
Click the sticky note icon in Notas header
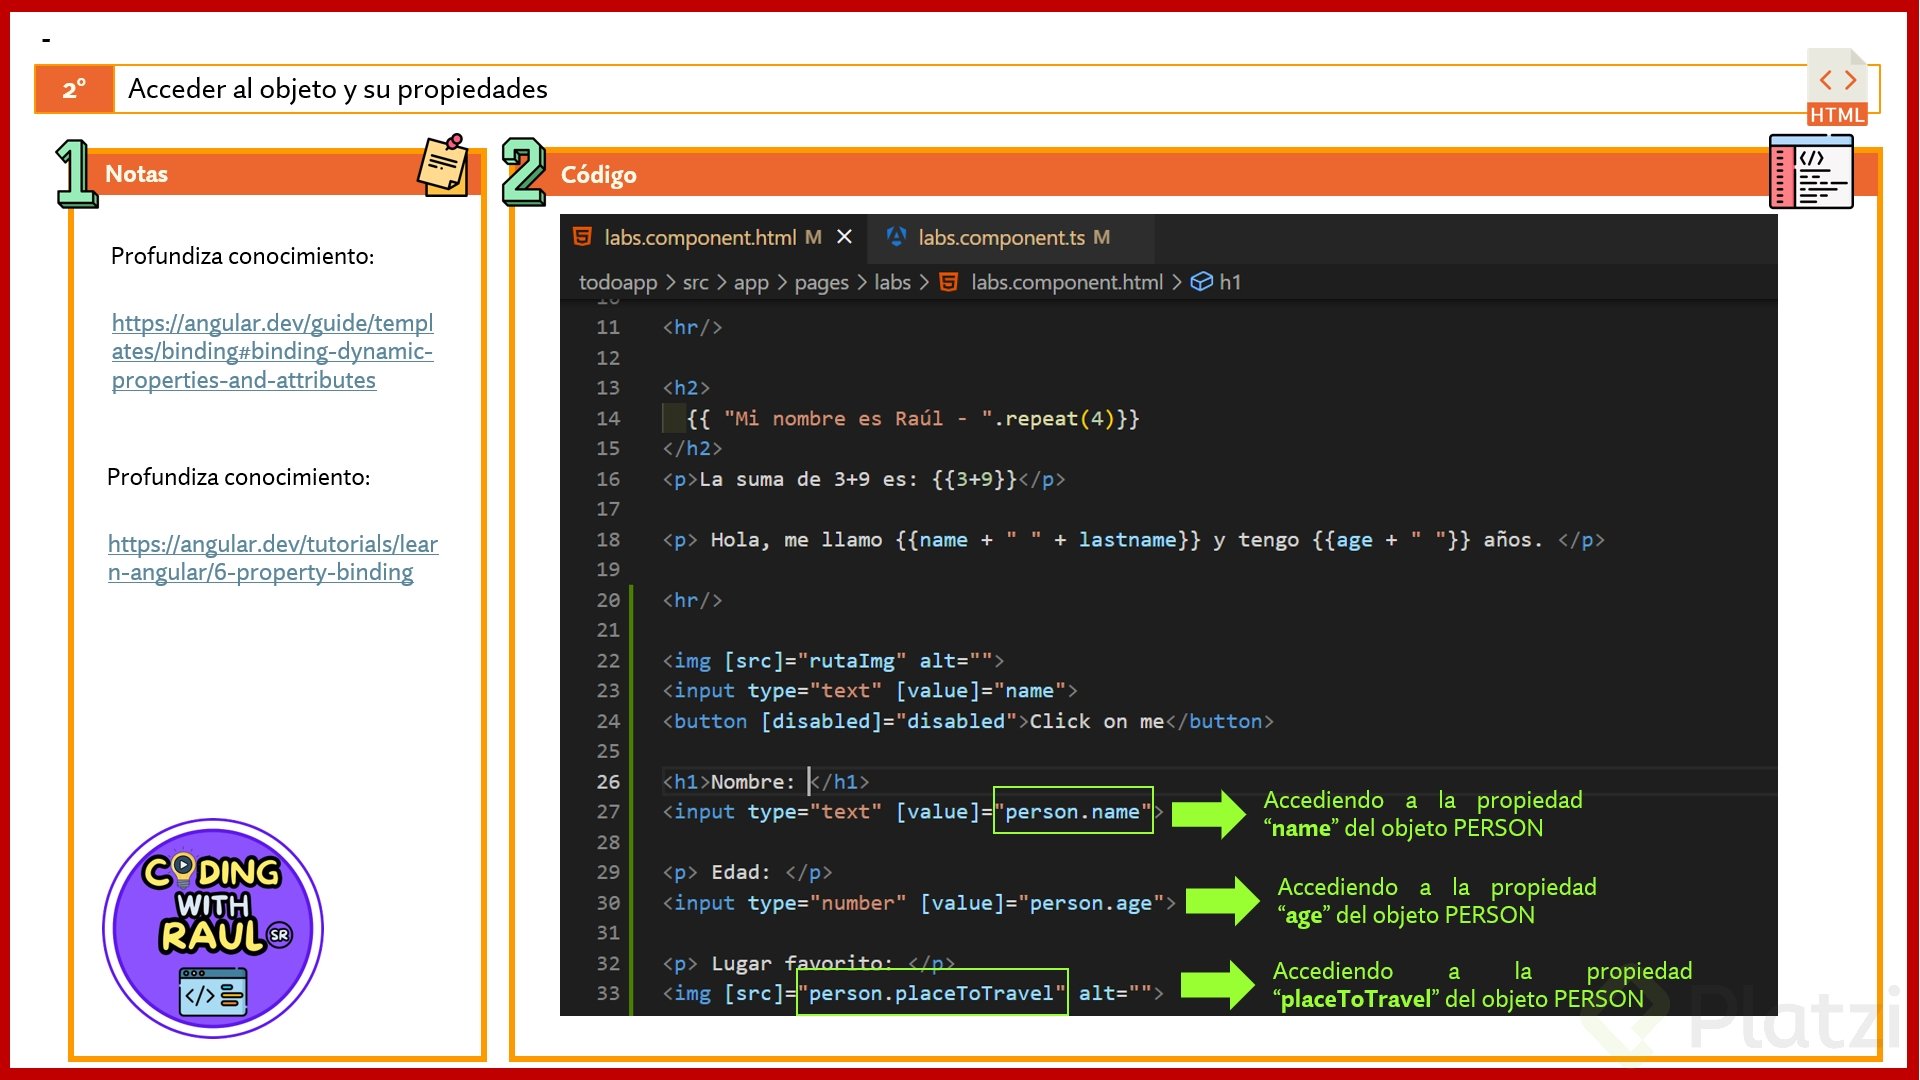click(443, 166)
